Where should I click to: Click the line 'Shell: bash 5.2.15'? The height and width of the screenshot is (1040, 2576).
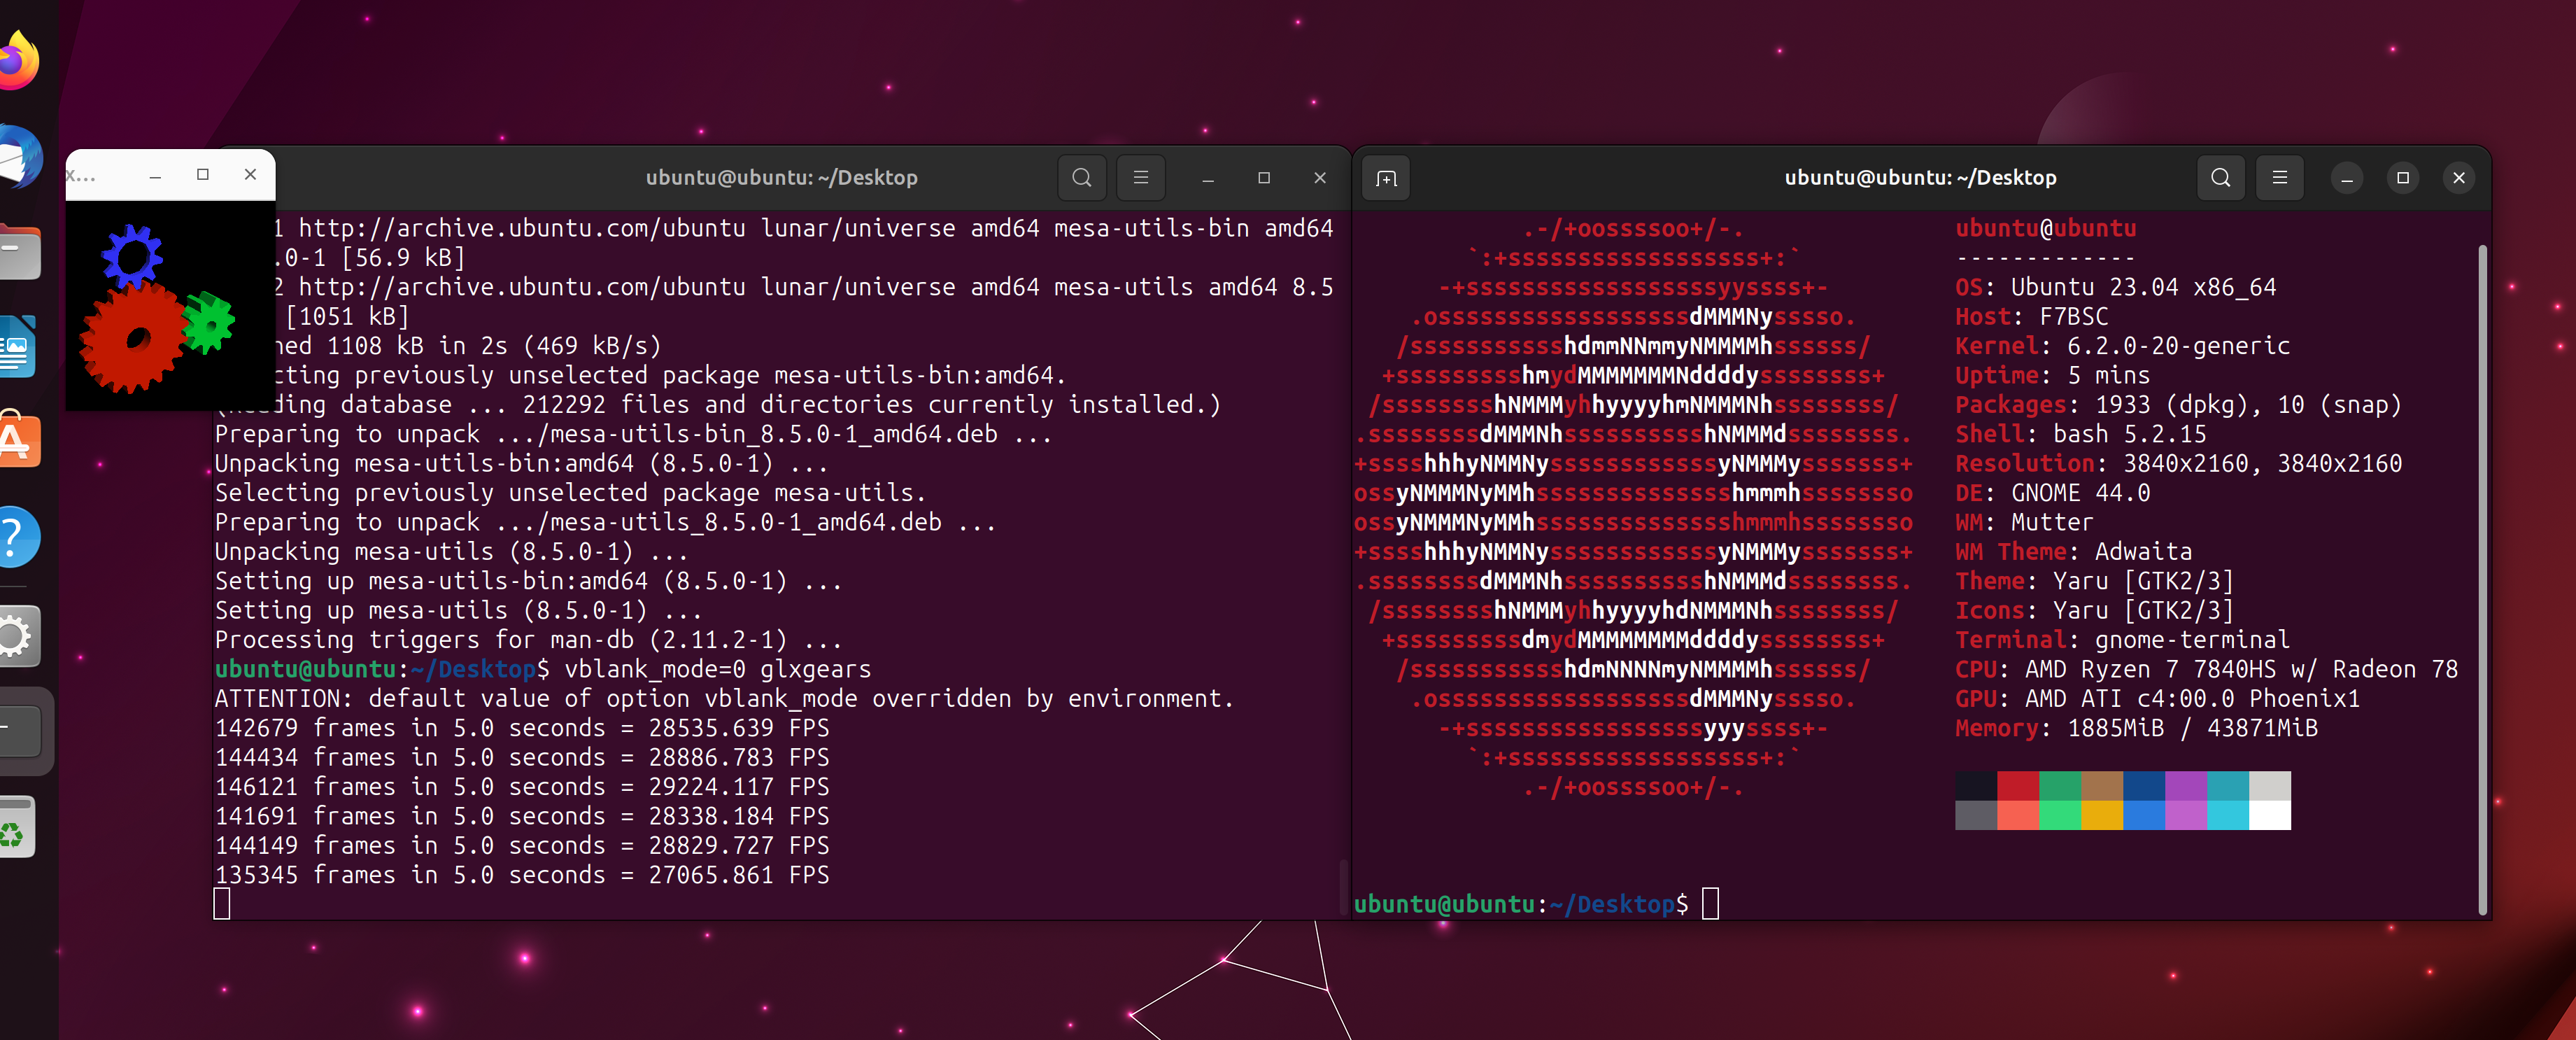(x=2080, y=434)
